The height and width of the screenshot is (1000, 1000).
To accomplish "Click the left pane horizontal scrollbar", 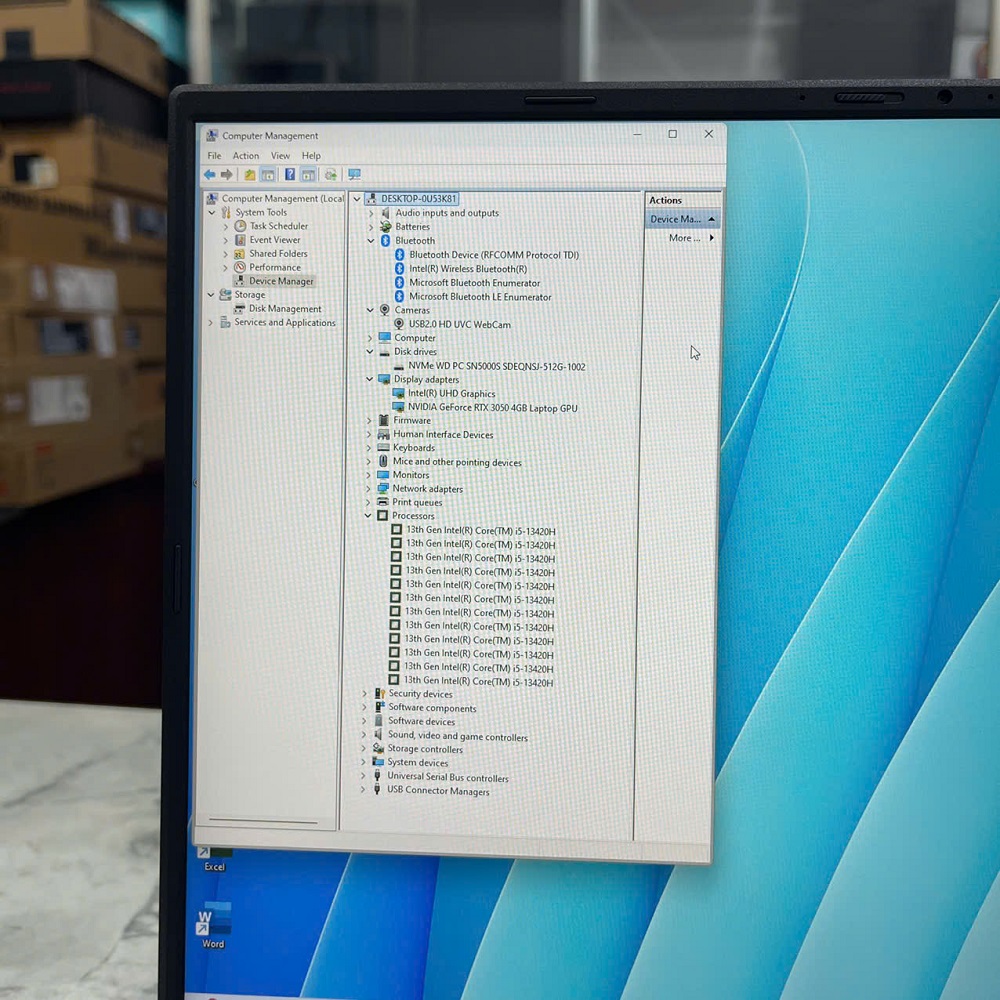I will coord(263,821).
